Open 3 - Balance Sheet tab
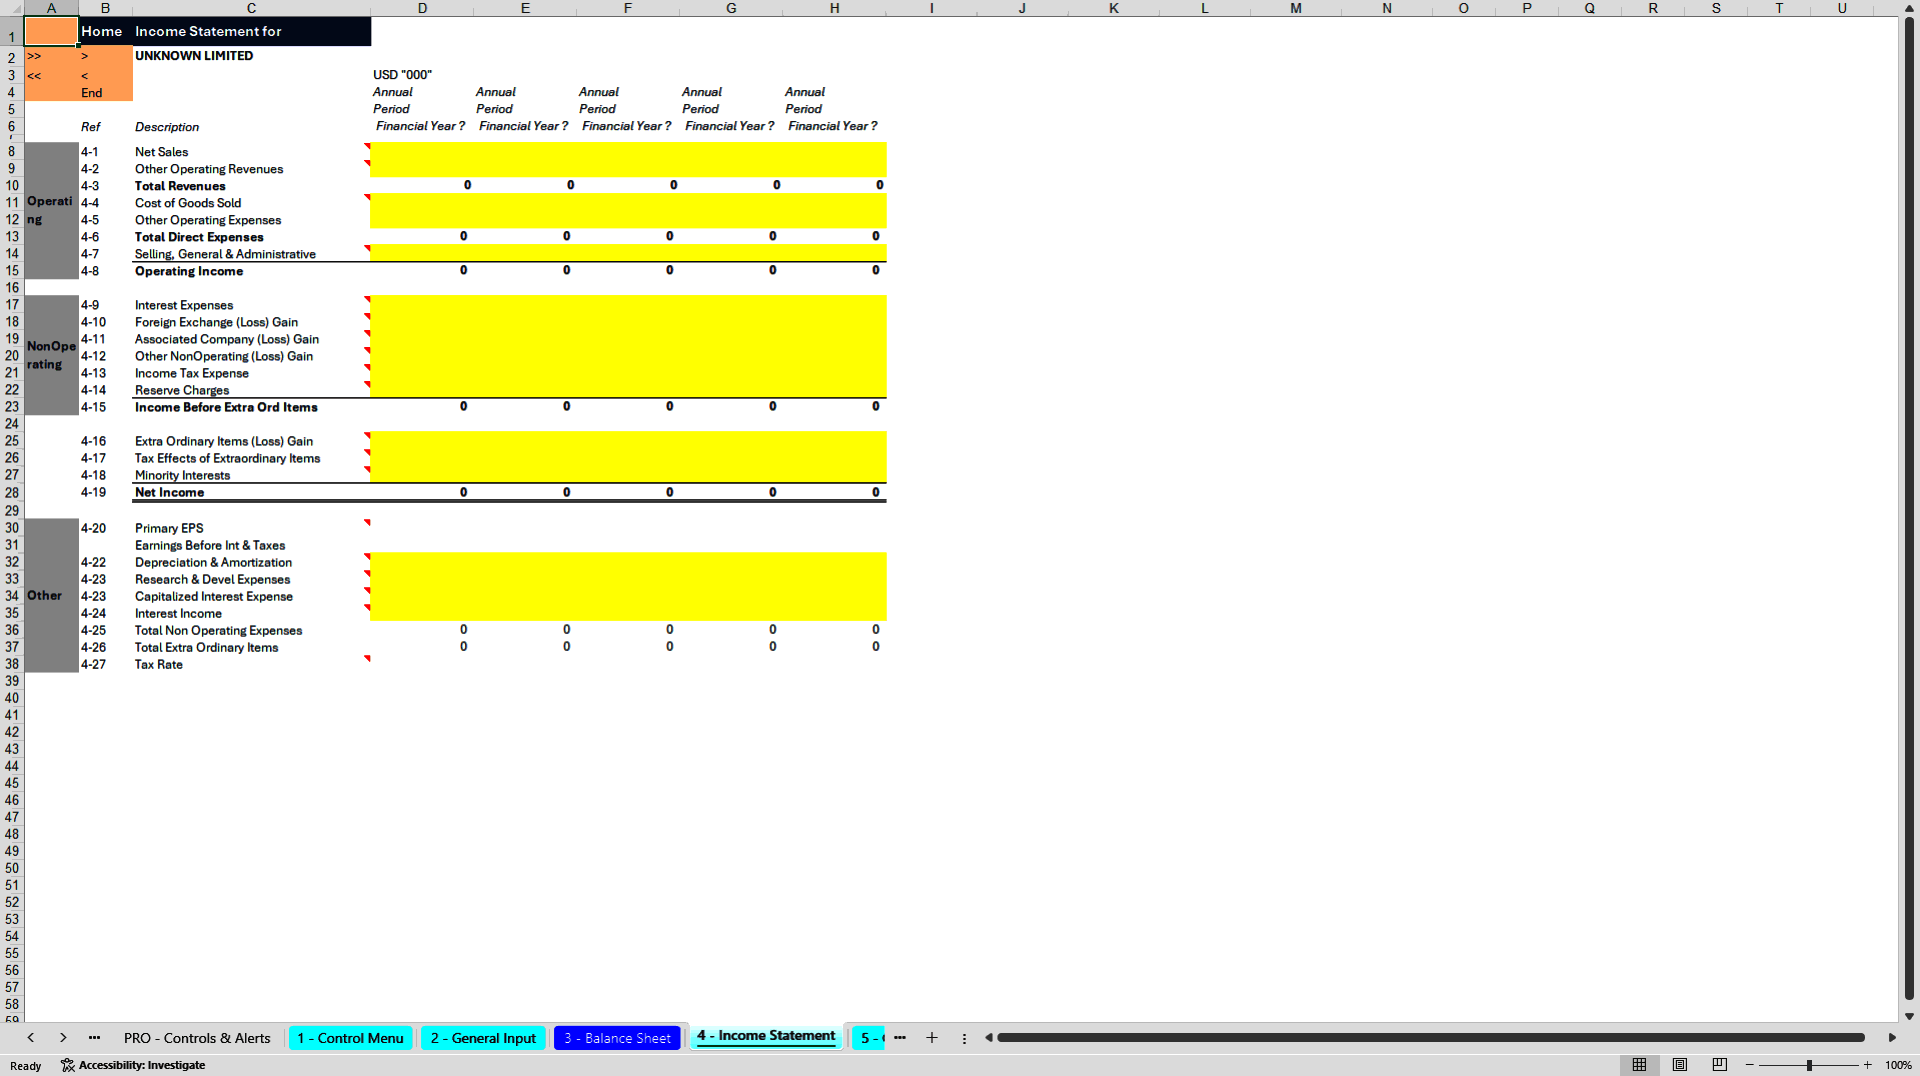Screen dimensions: 1920x1076 tap(617, 1038)
